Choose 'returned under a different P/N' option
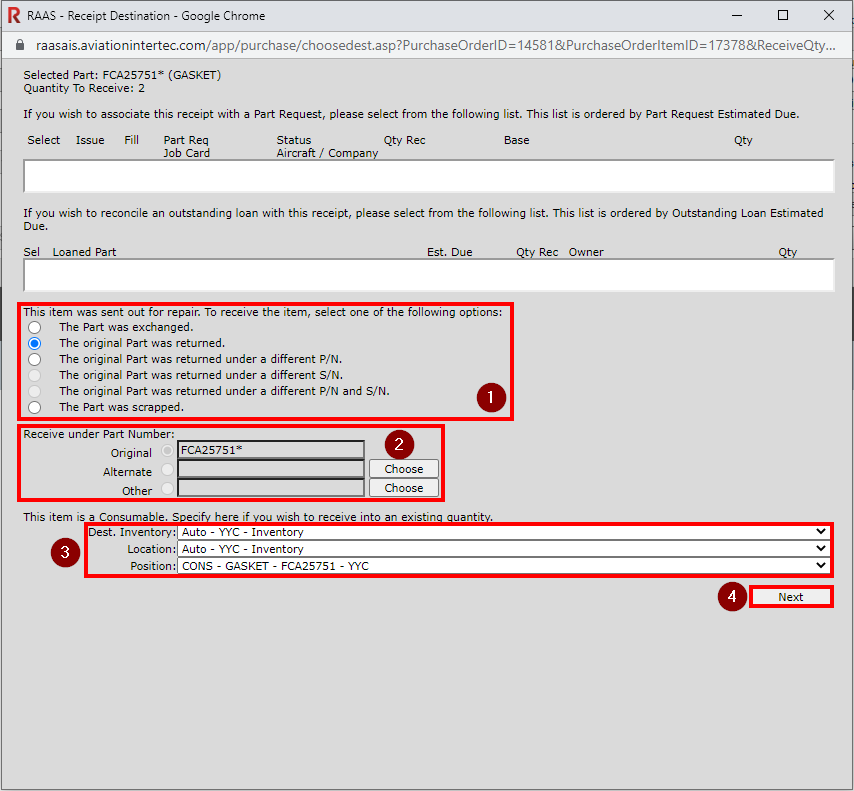The image size is (854, 791). [35, 359]
